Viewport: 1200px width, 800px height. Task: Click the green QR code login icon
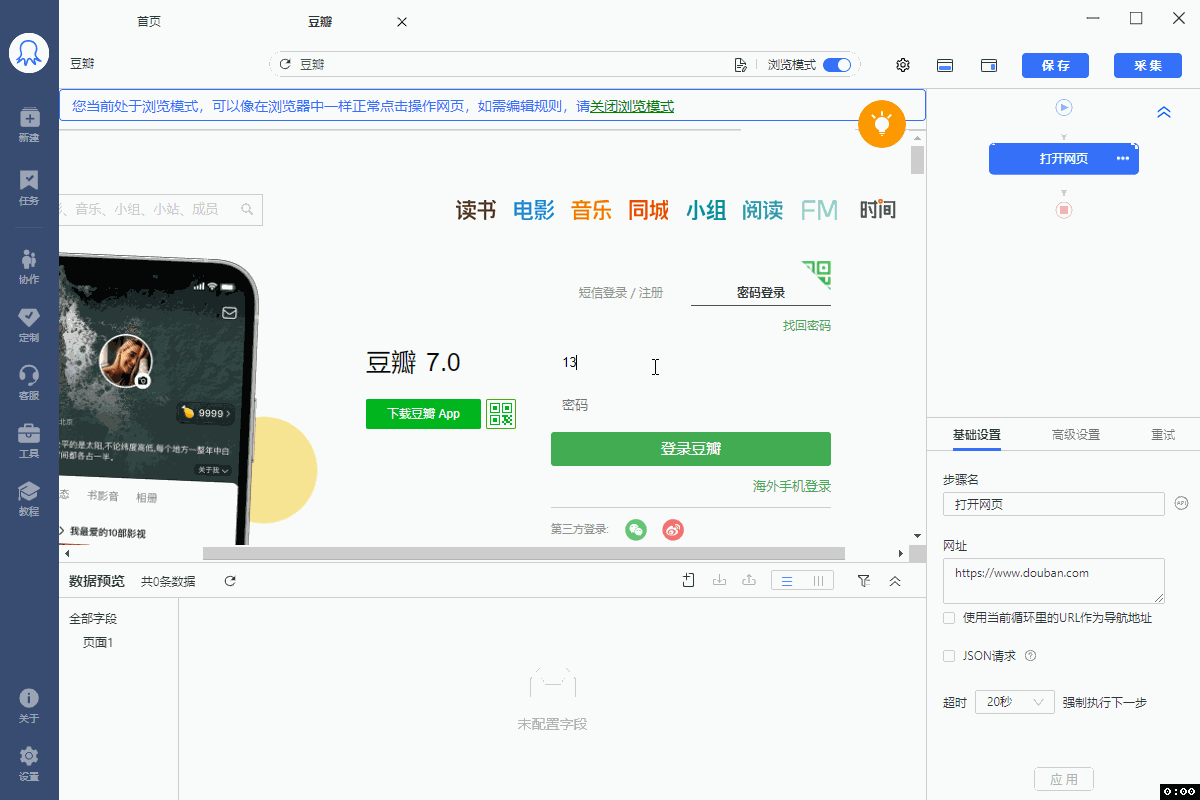point(817,274)
